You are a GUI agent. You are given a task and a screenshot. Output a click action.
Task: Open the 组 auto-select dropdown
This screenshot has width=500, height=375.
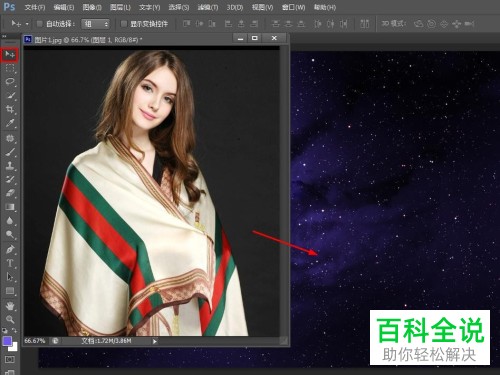tap(95, 24)
